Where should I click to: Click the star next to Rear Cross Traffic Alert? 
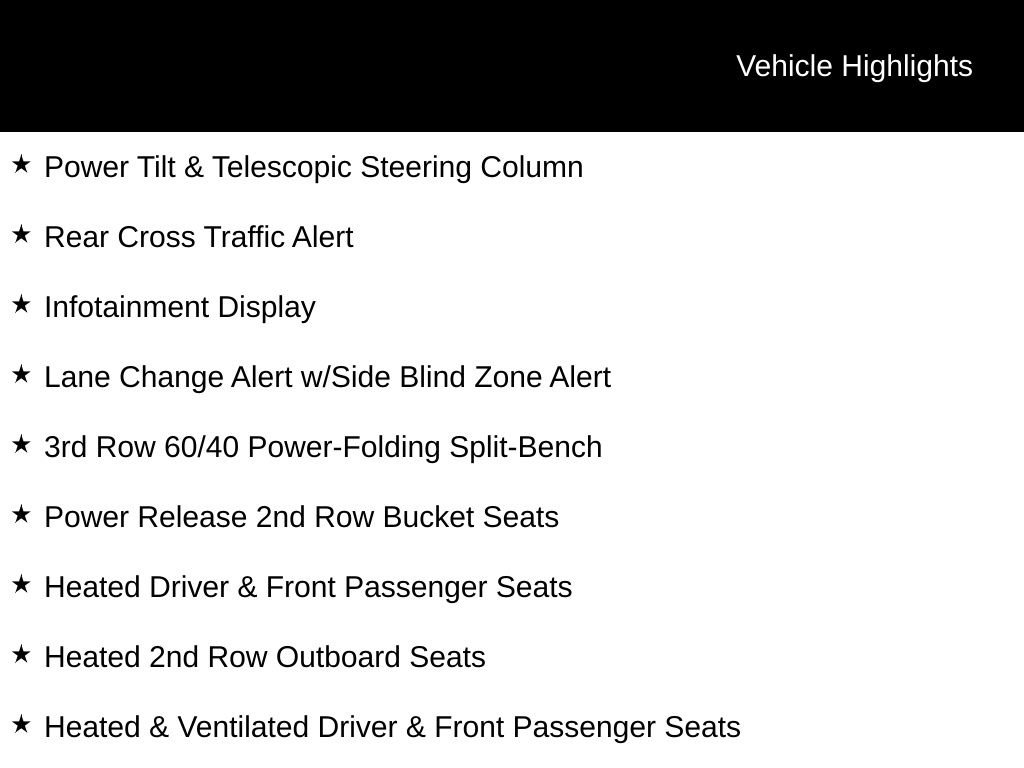[21, 234]
